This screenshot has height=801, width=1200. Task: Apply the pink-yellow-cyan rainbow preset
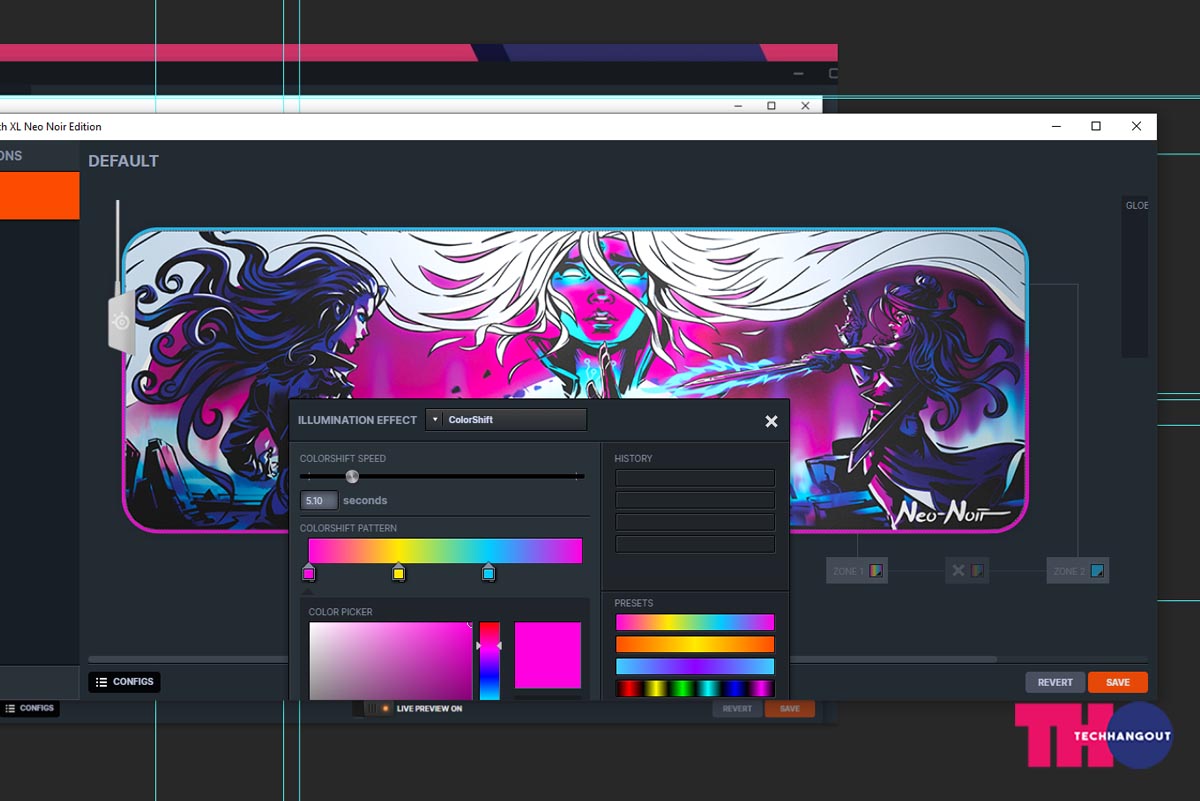(695, 622)
